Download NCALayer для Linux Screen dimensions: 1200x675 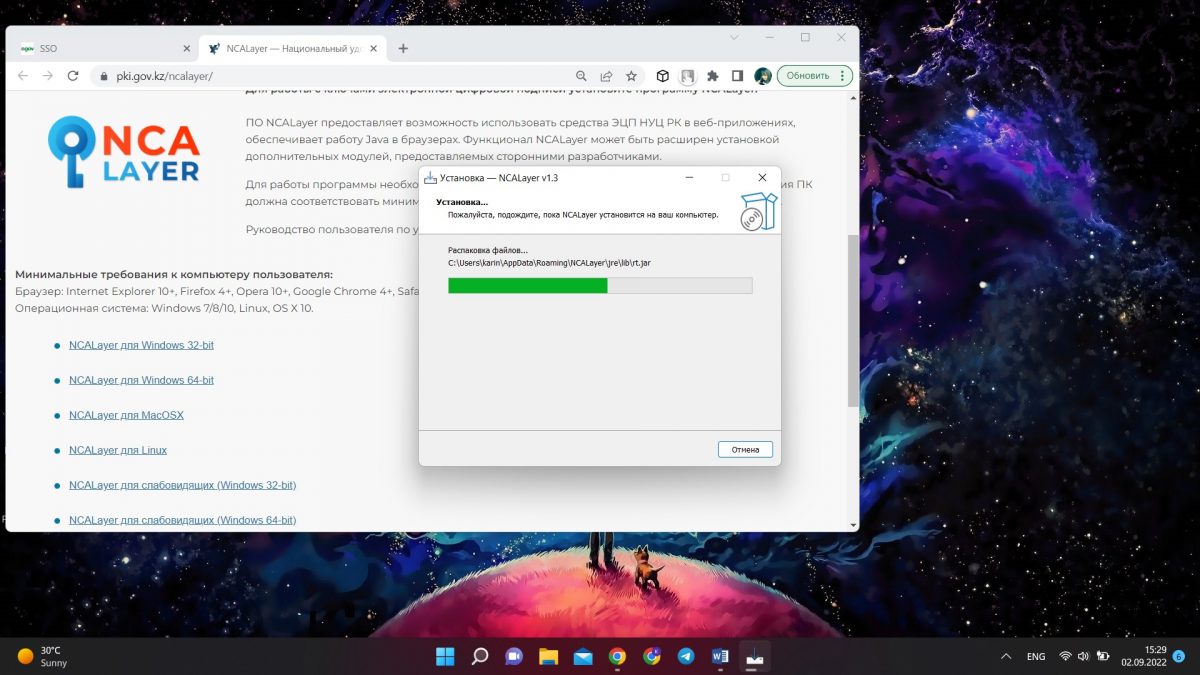[118, 450]
